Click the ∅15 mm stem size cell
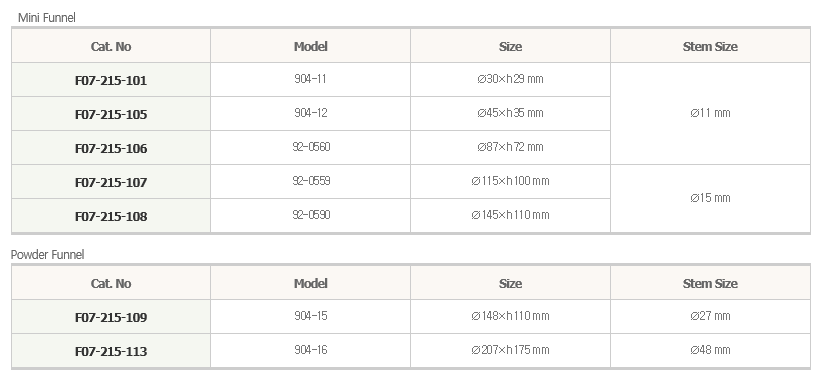The image size is (831, 382). (710, 198)
